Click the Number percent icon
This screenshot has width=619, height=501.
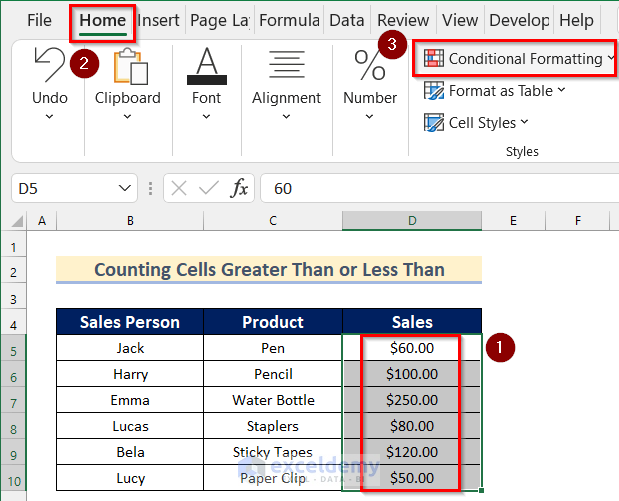[x=370, y=66]
